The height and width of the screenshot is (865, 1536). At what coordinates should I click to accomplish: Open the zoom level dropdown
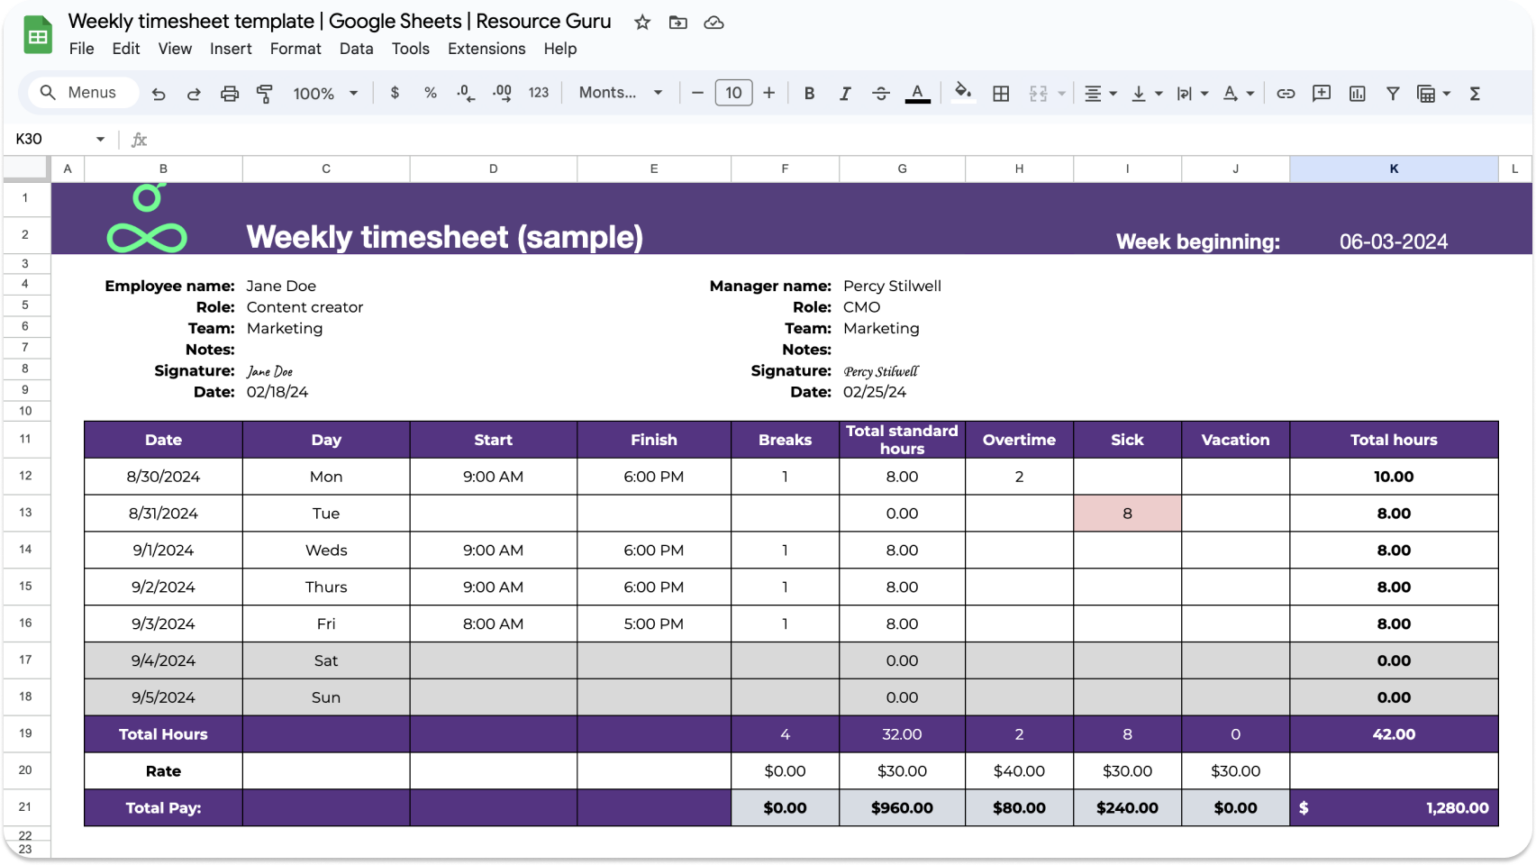(322, 93)
